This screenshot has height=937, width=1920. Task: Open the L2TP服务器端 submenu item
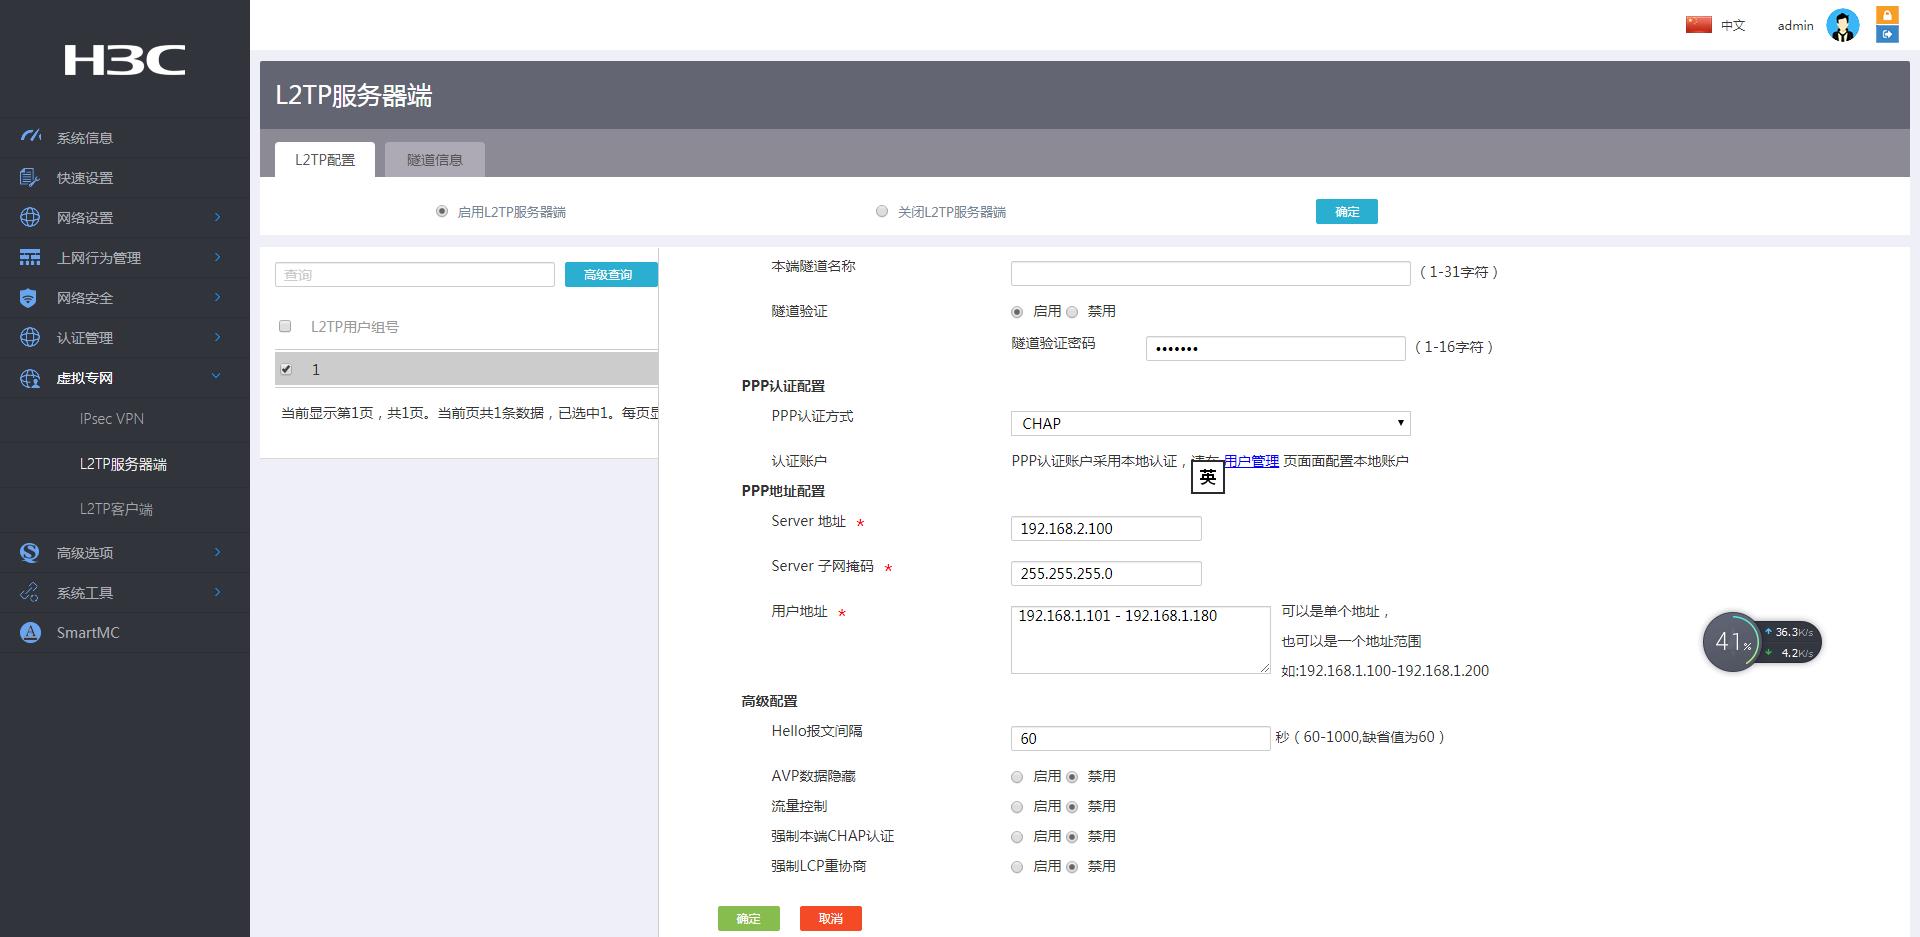click(123, 464)
